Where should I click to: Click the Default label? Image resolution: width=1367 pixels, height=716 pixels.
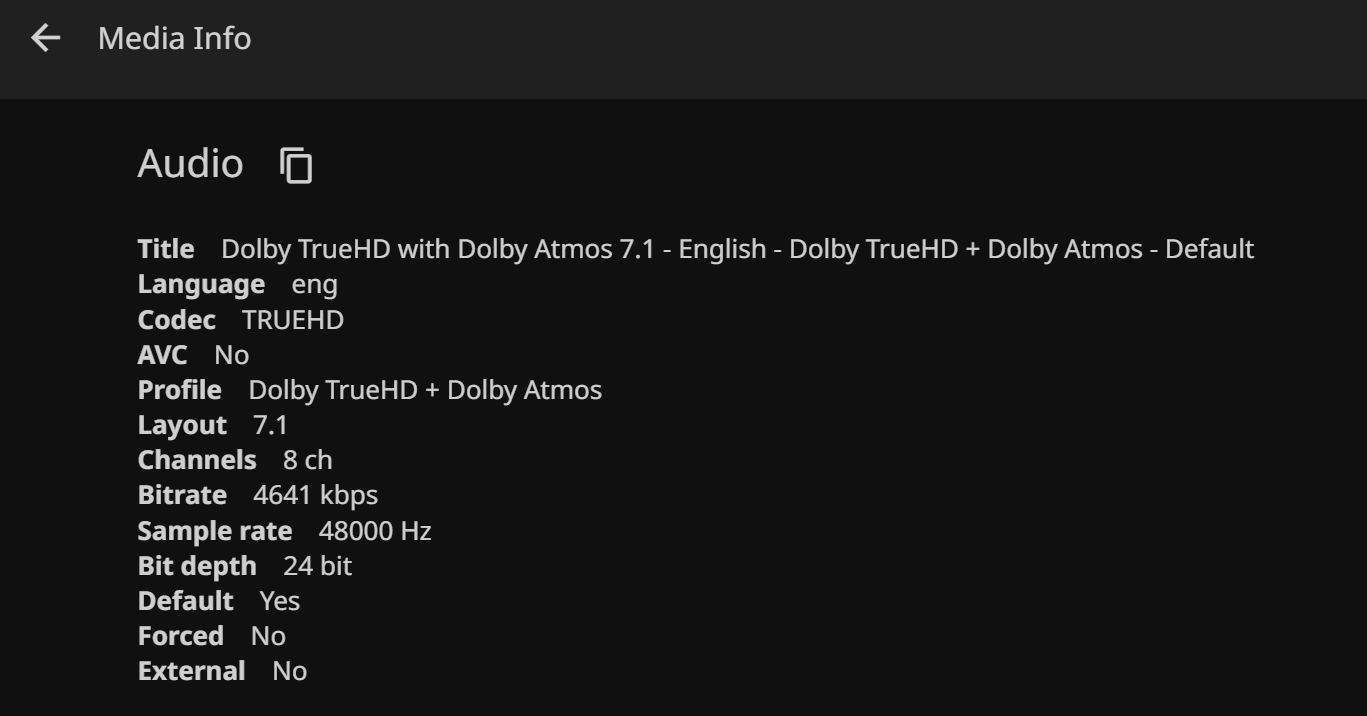click(x=185, y=601)
